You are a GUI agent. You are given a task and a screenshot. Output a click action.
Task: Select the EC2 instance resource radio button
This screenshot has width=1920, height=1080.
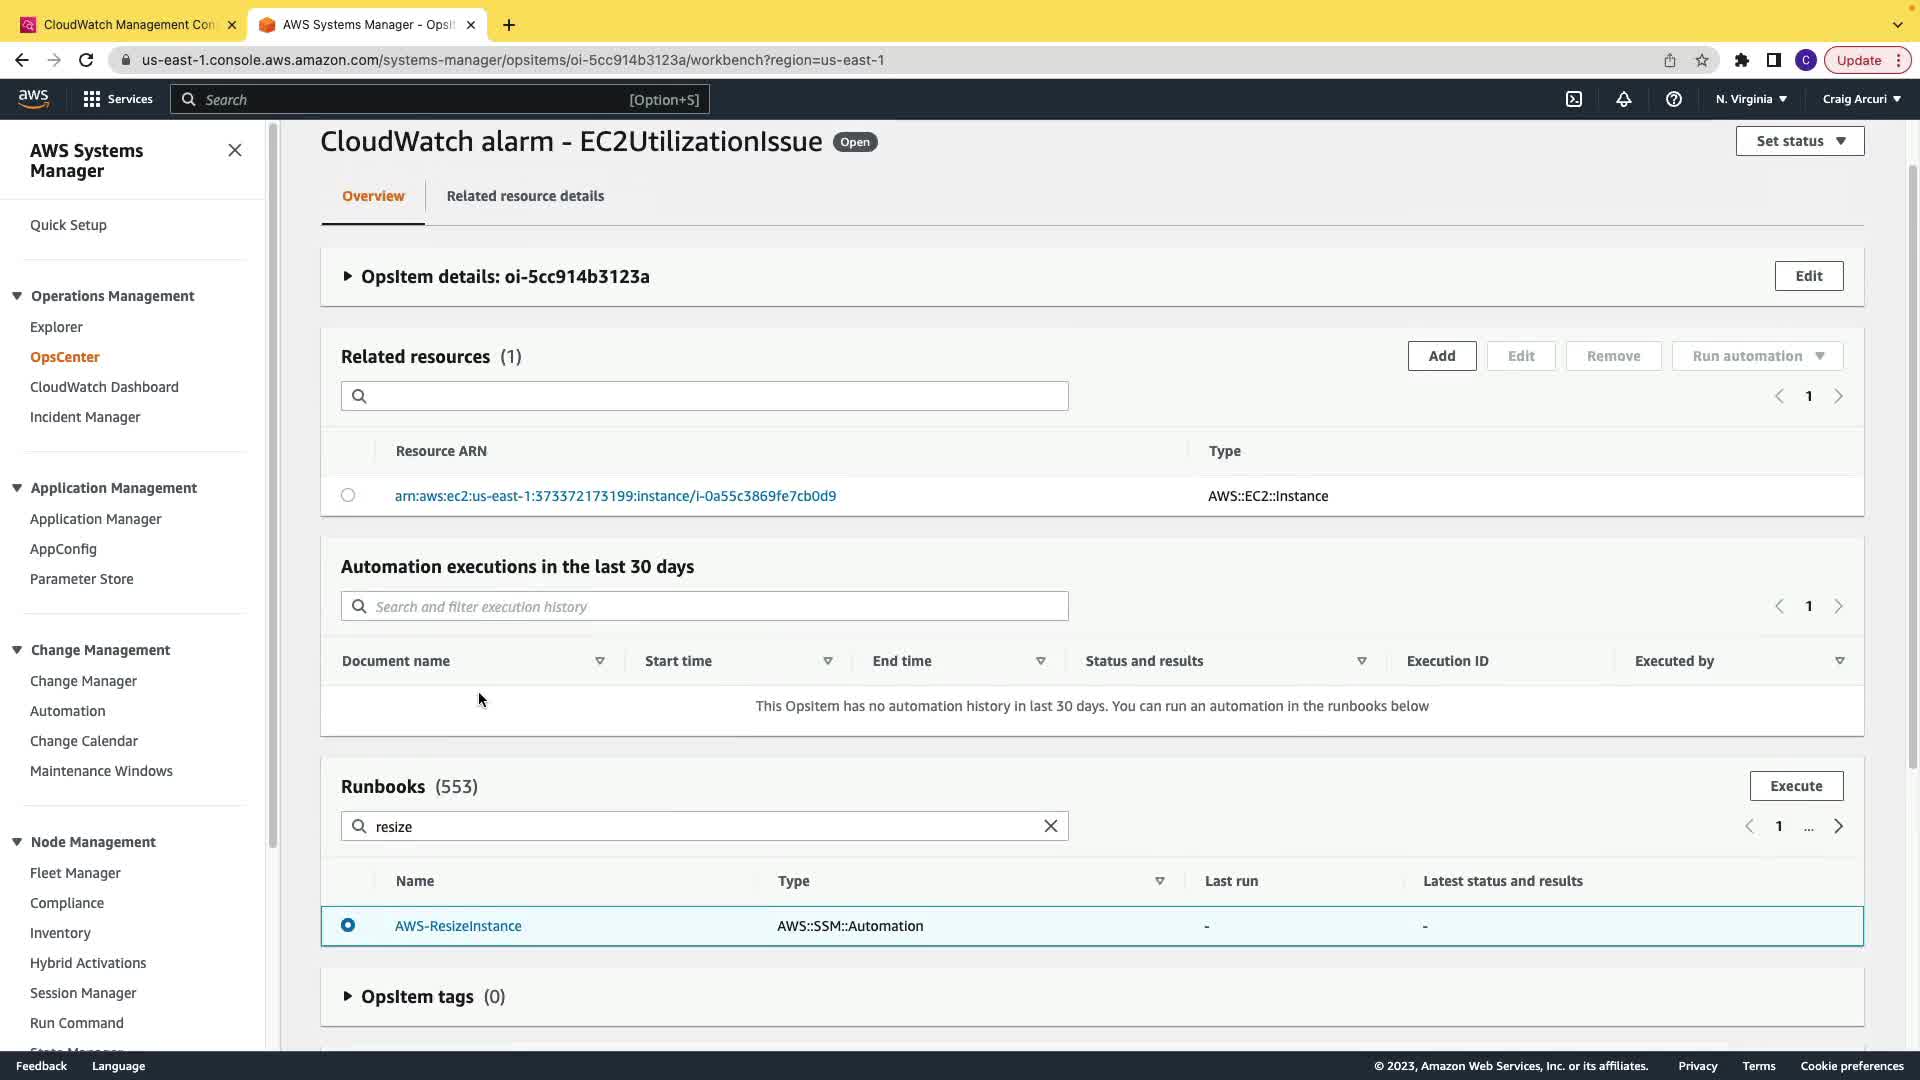coord(348,495)
